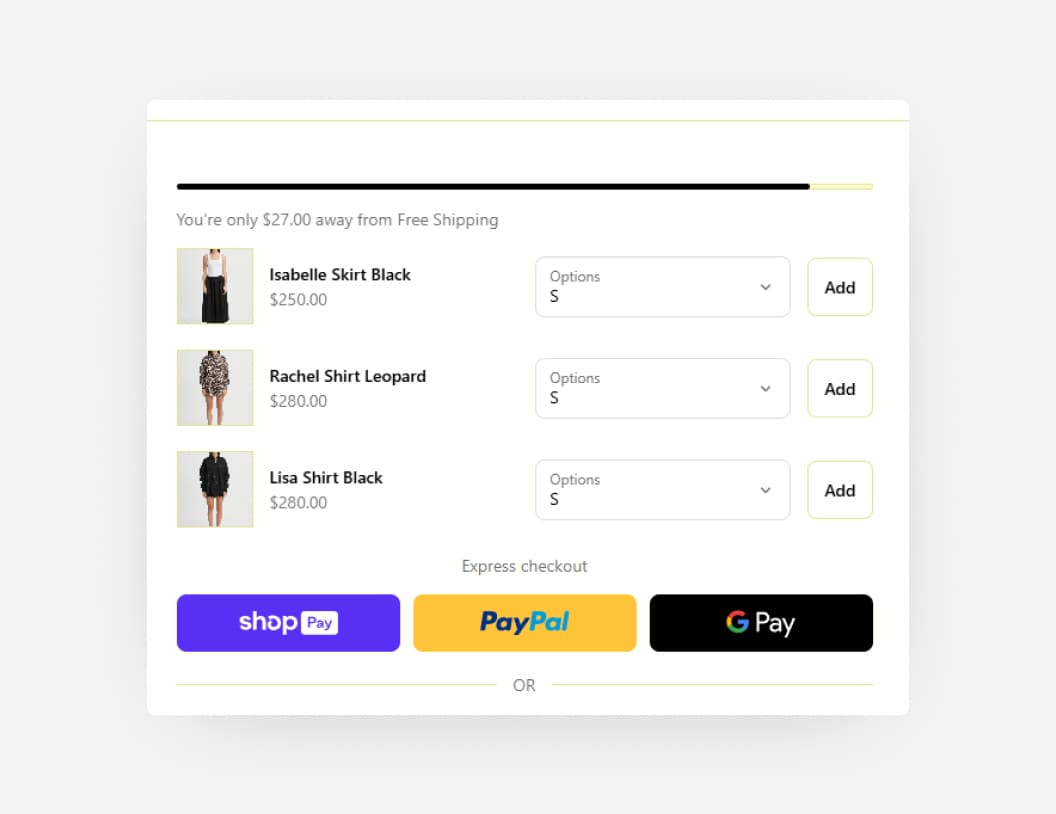Click chevron arrow in Lisa Shirt options

tap(766, 490)
